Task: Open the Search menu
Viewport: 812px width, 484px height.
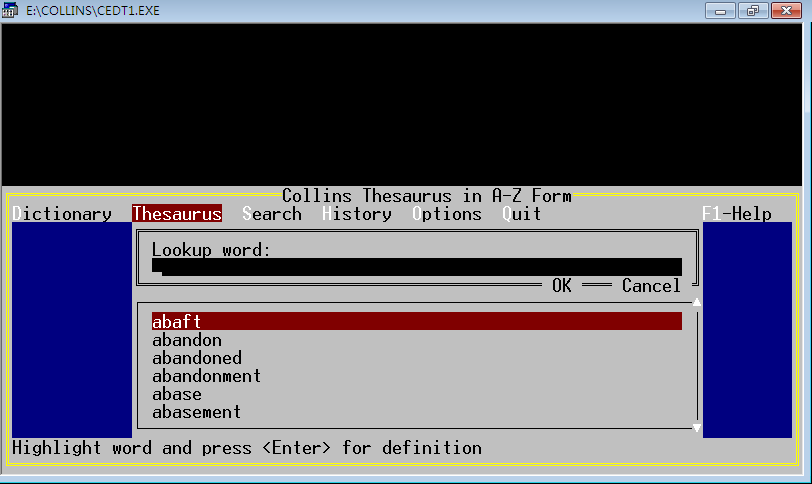Action: point(271,214)
